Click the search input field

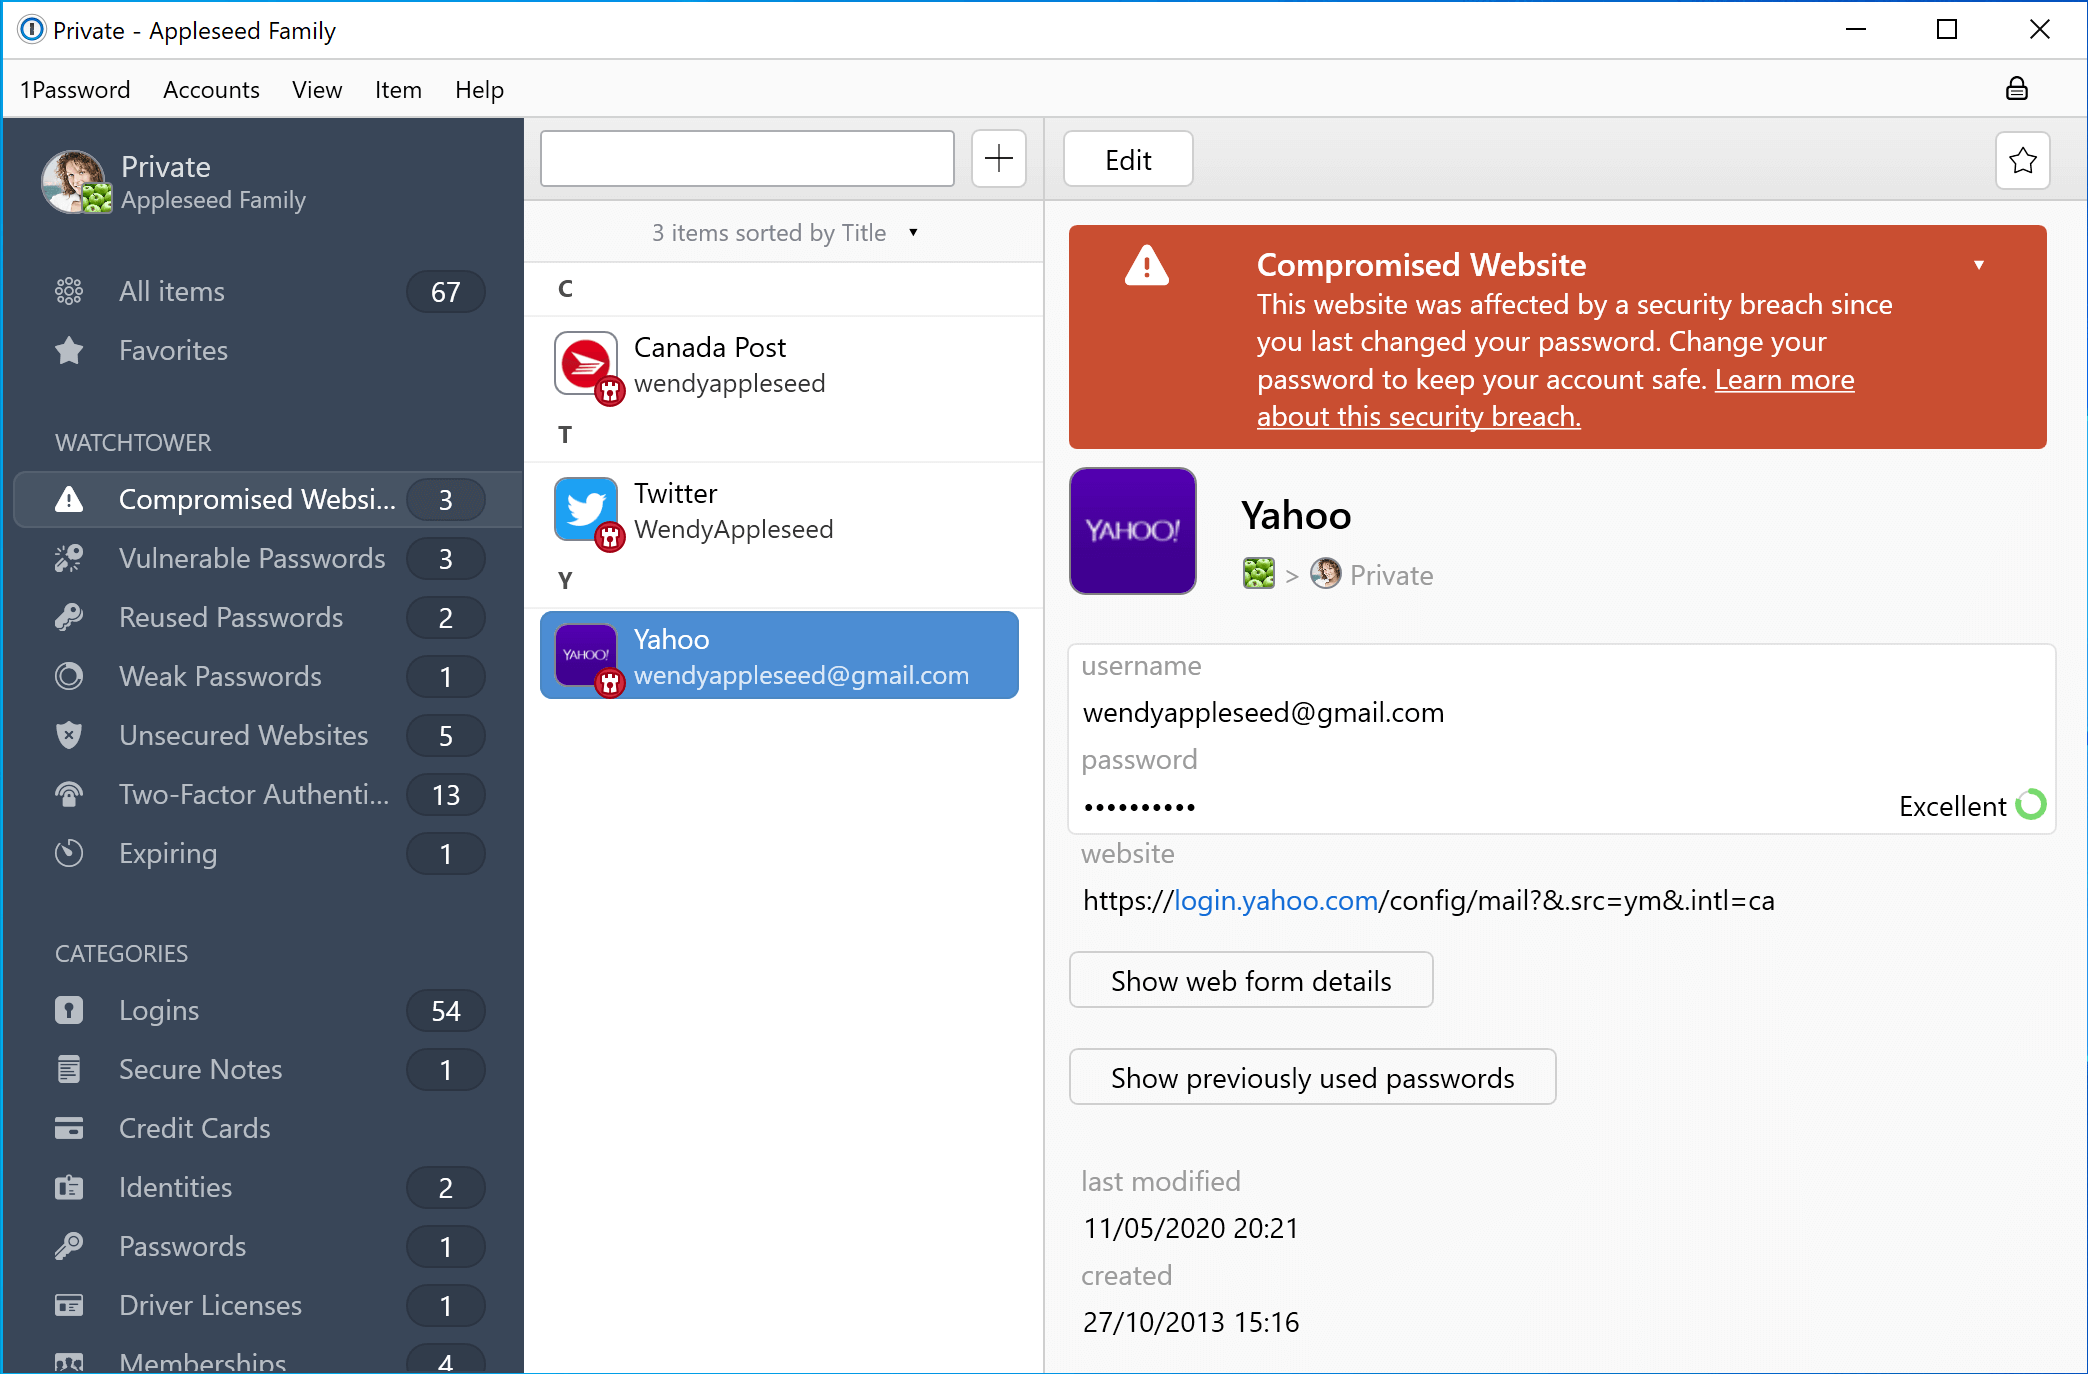point(747,158)
